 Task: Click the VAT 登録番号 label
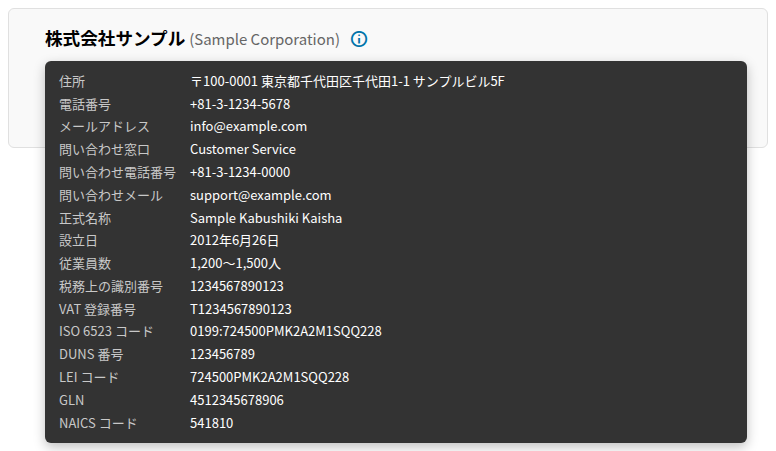pyautogui.click(x=97, y=310)
